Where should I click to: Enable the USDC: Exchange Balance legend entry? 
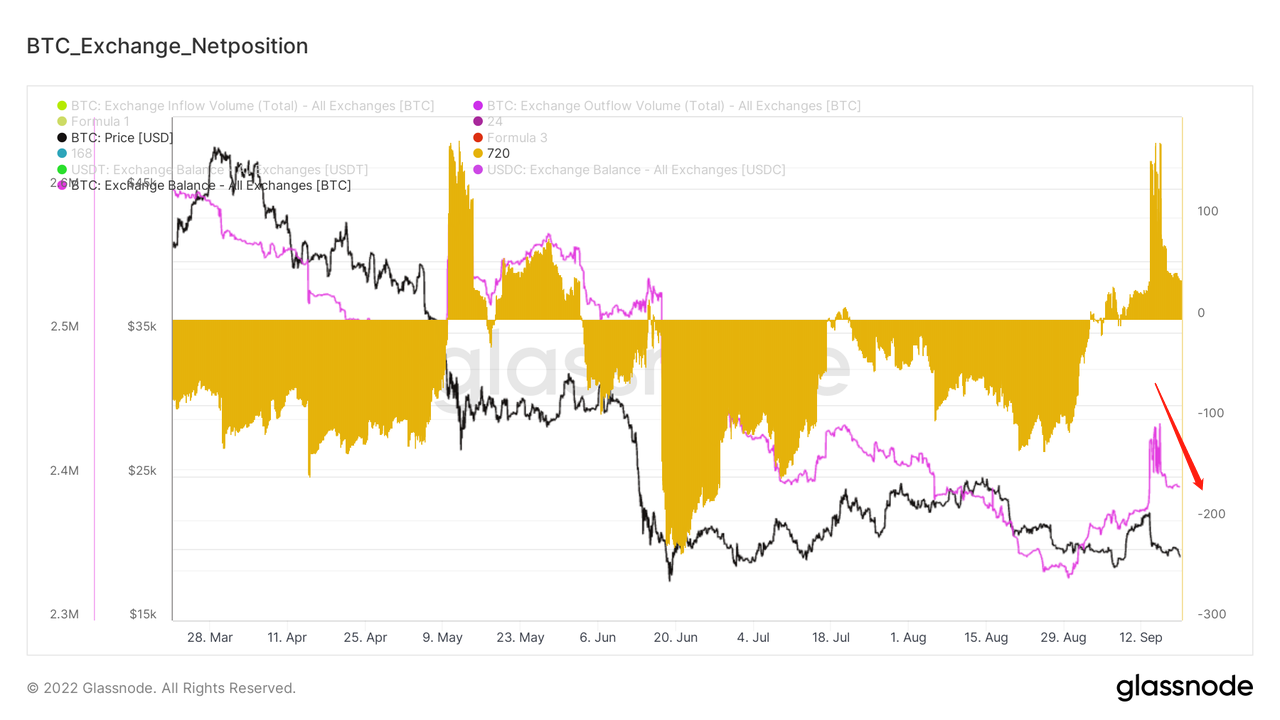636,170
